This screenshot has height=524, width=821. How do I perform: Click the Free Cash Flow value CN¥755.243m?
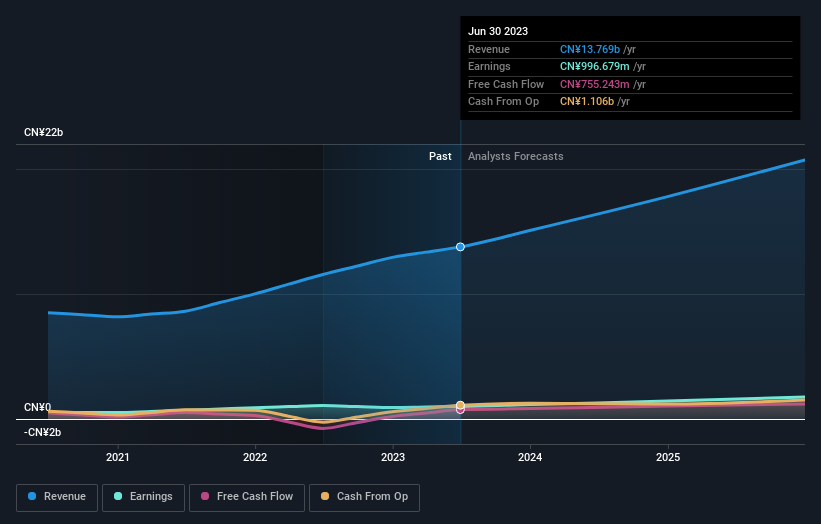coord(595,84)
